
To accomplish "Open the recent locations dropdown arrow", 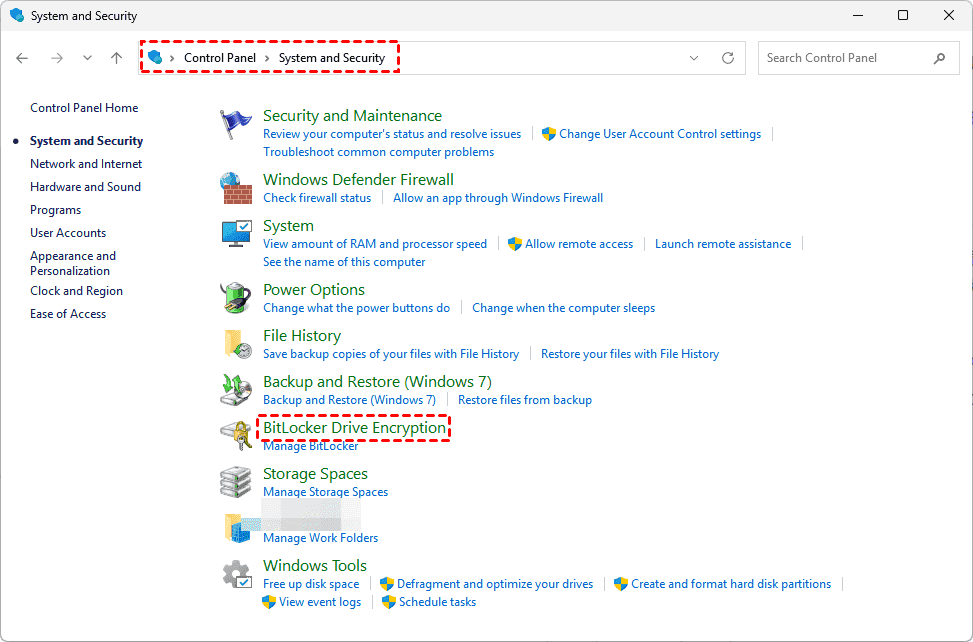I will [88, 58].
